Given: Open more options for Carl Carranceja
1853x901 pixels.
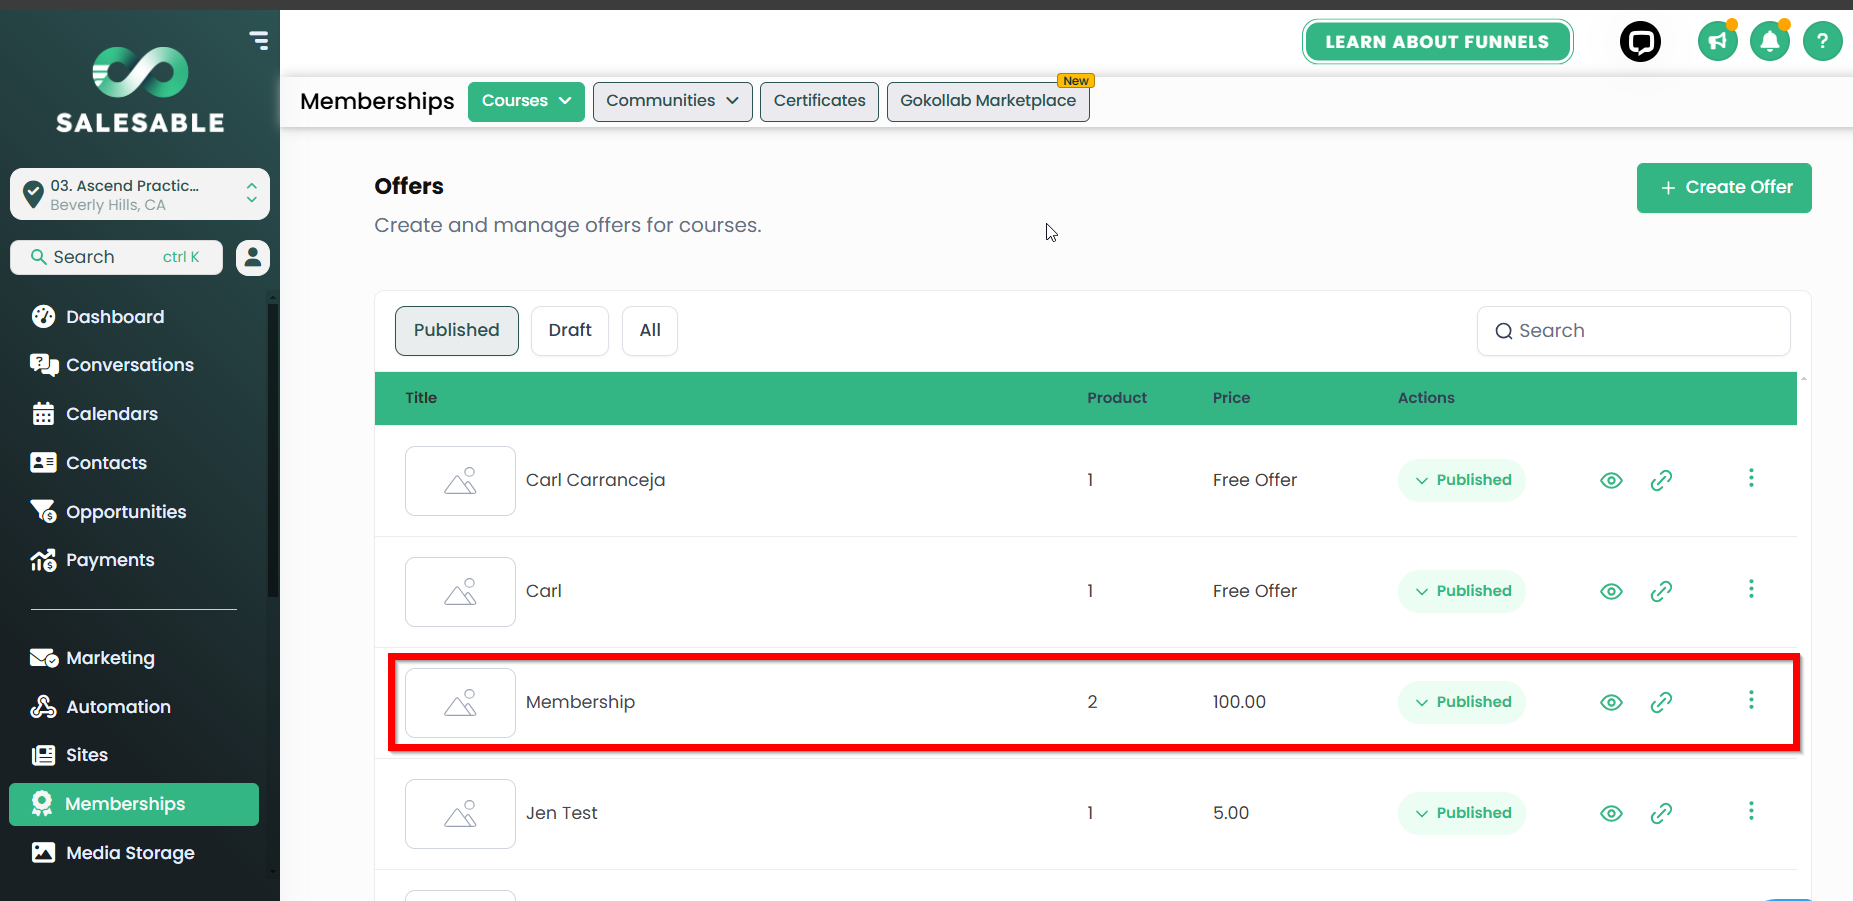Looking at the screenshot, I should click(x=1751, y=478).
